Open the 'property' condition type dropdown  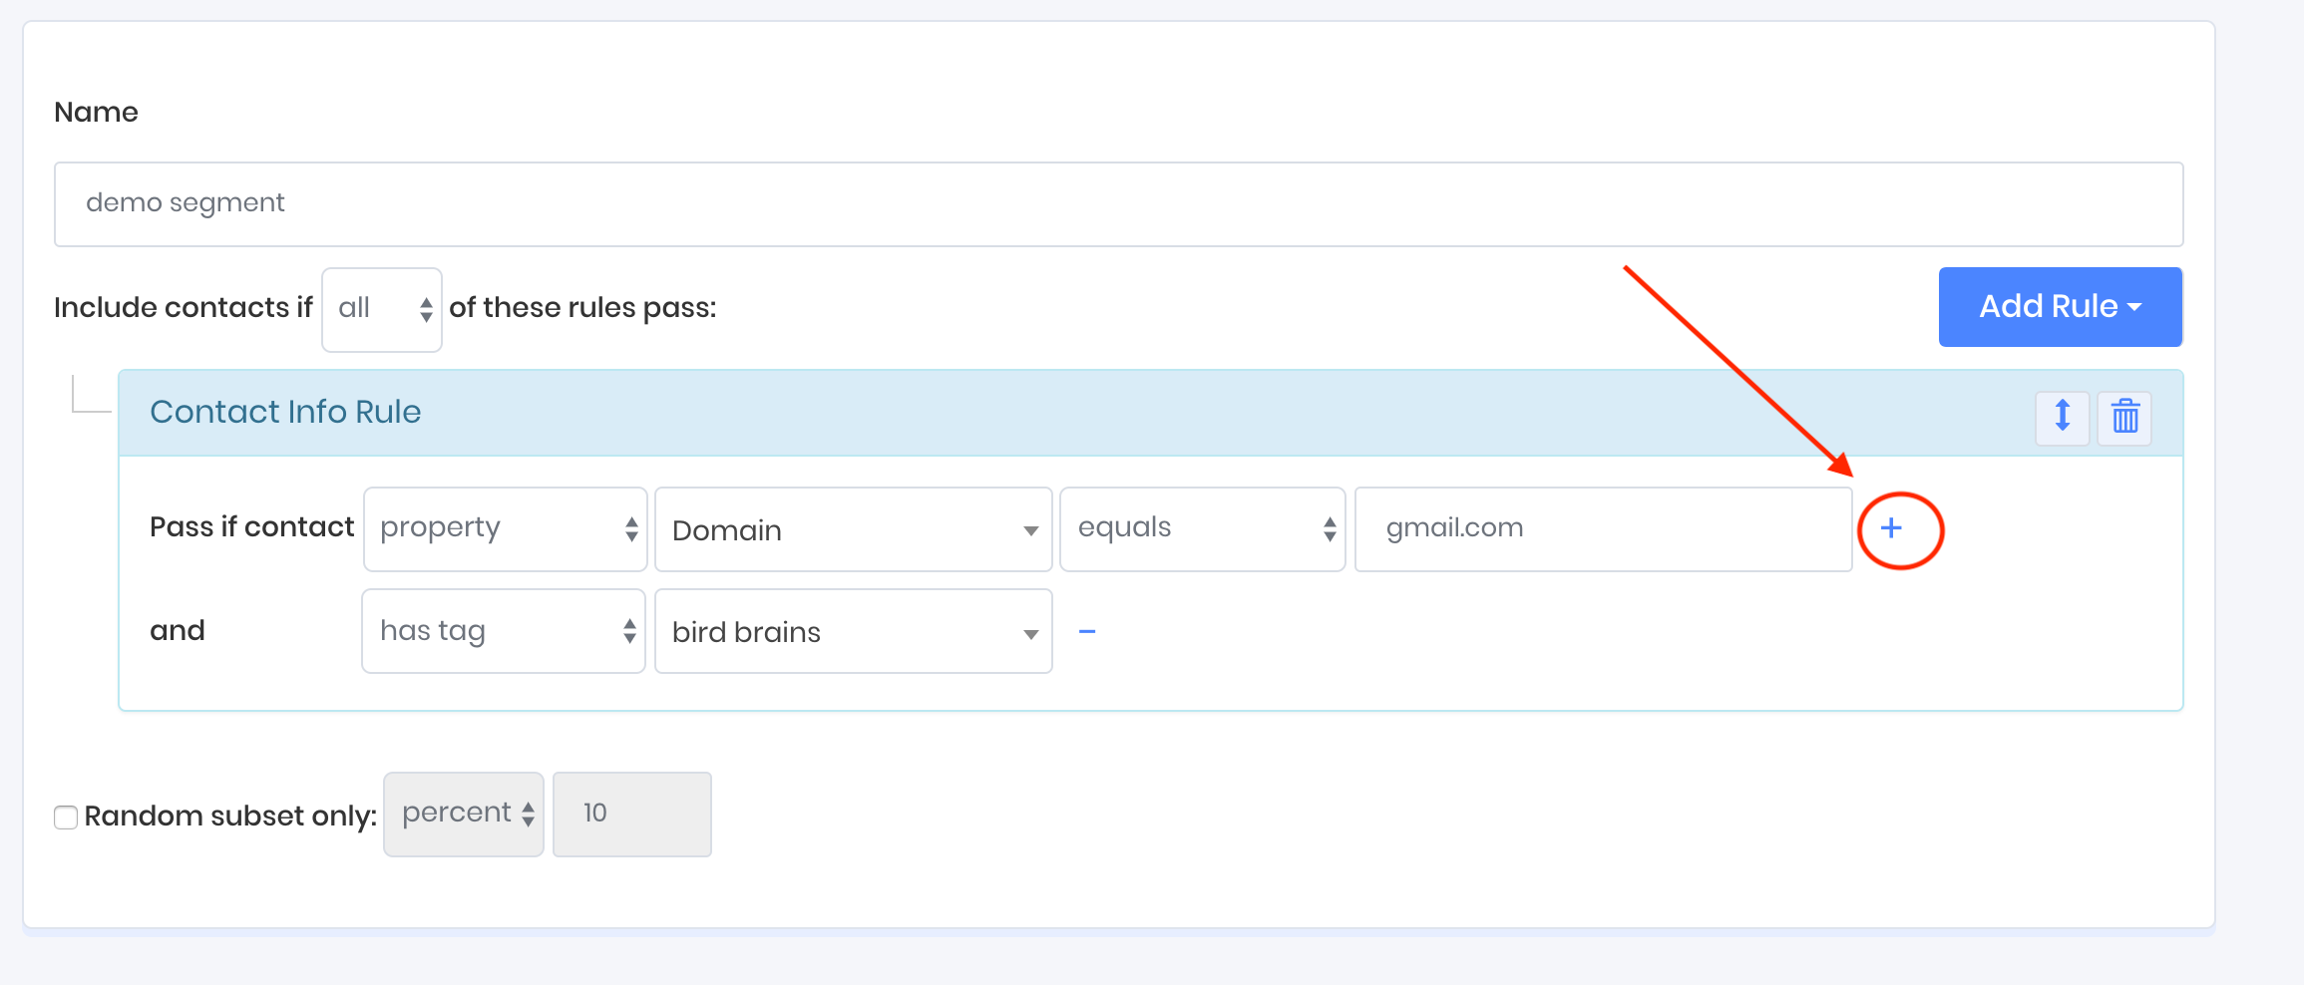click(x=505, y=529)
